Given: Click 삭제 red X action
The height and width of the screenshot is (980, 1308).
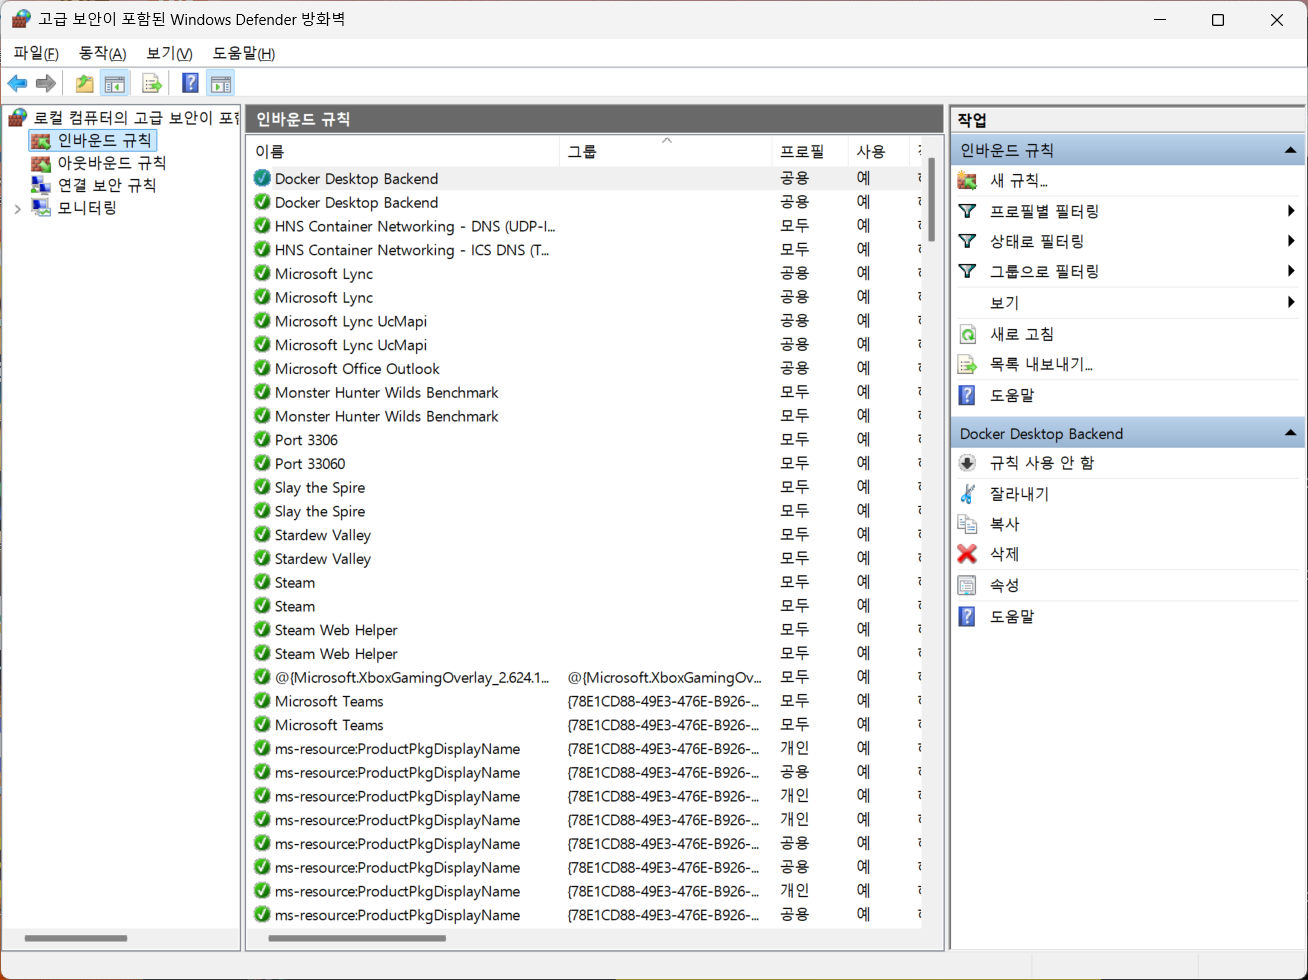Looking at the screenshot, I should coord(1004,554).
